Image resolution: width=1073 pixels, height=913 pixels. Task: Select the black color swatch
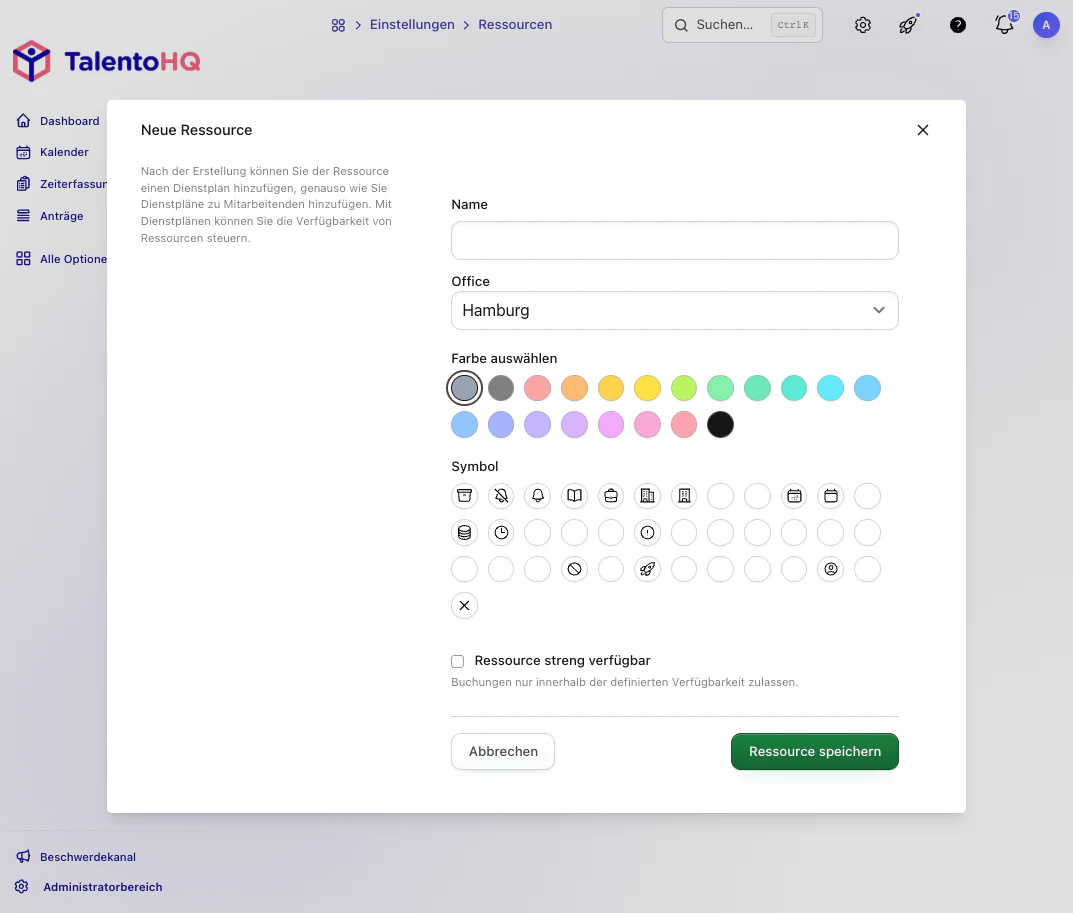(x=720, y=425)
